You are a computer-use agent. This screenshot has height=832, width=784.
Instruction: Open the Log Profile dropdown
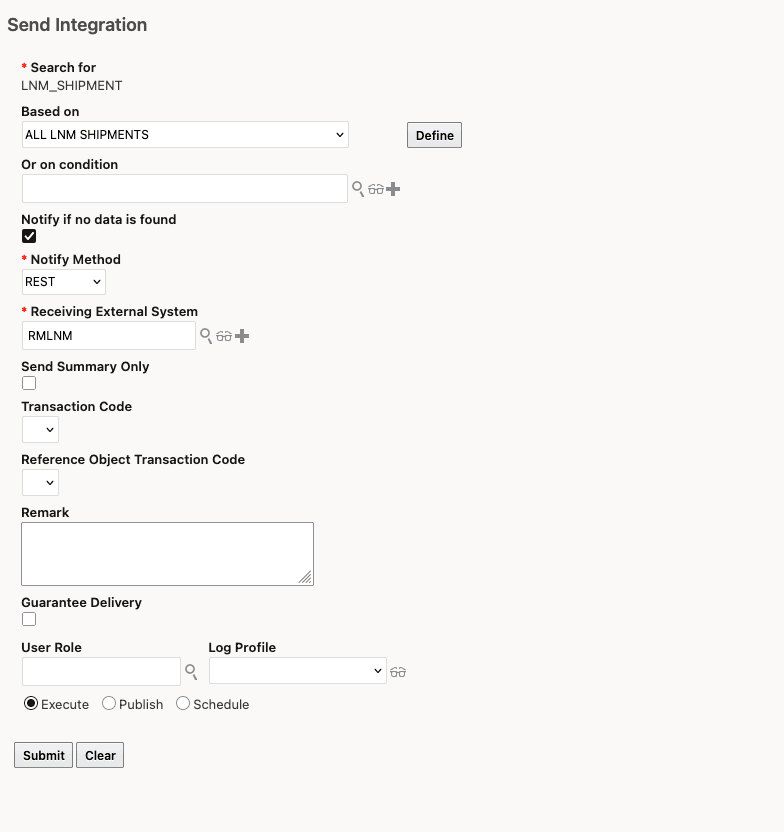[297, 671]
